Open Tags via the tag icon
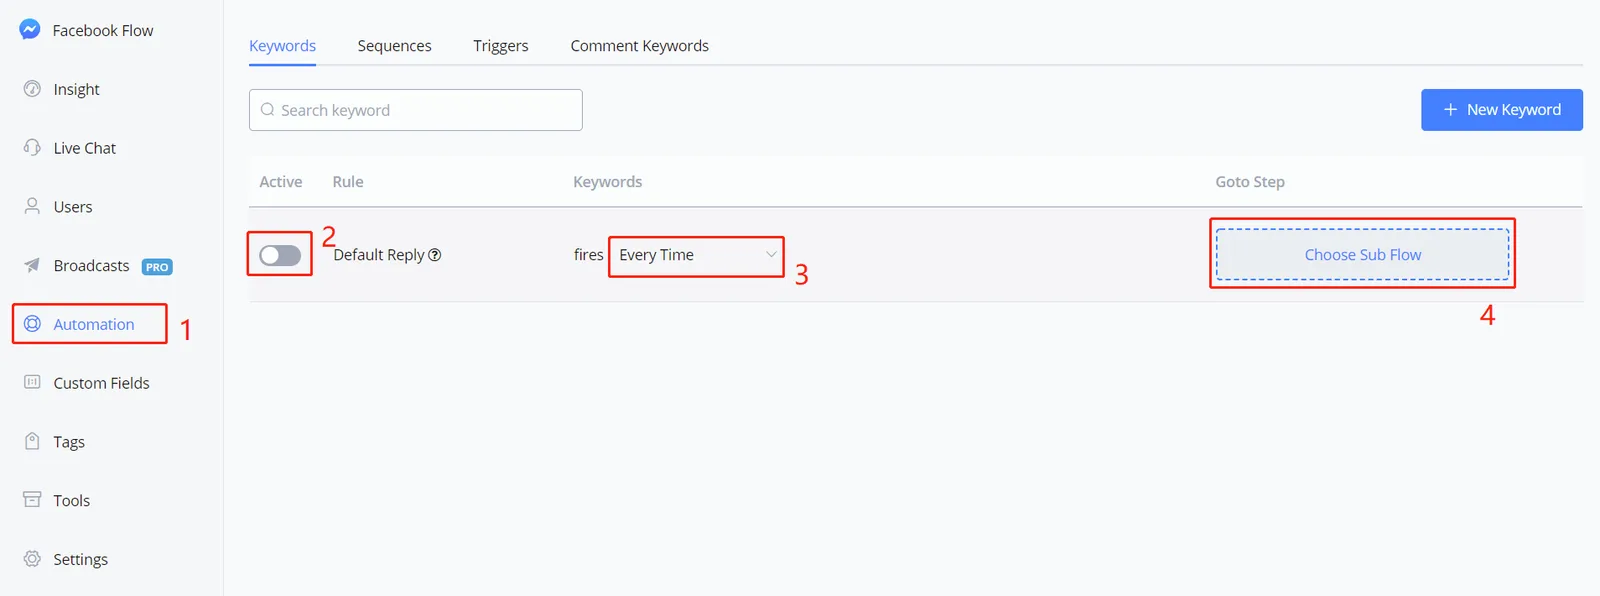Image resolution: width=1600 pixels, height=596 pixels. (x=32, y=441)
